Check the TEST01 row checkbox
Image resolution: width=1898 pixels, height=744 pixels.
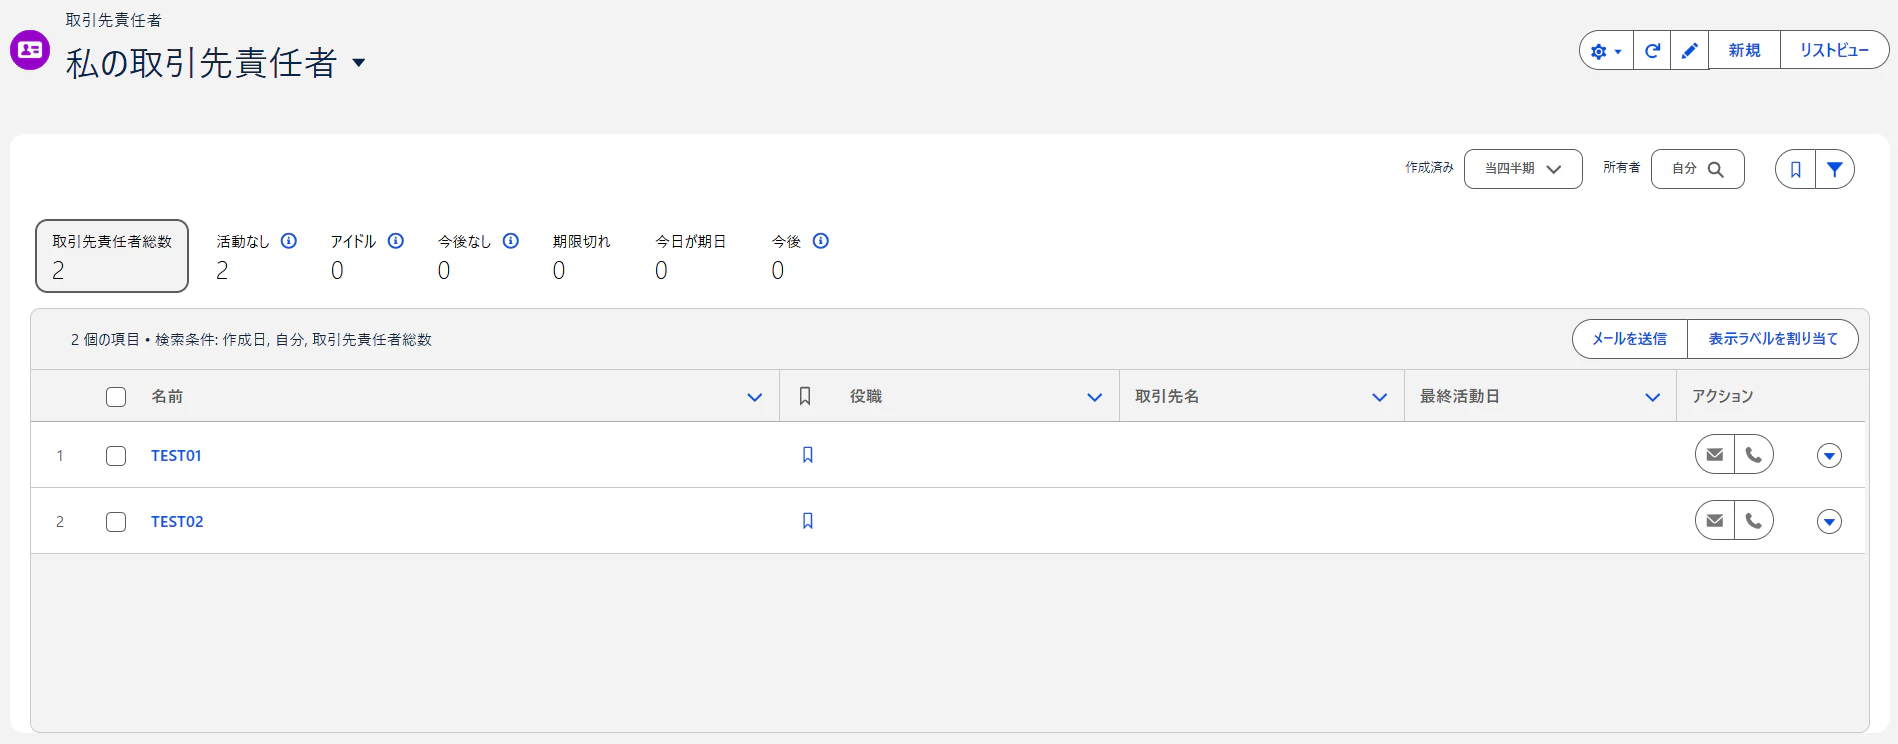tap(116, 456)
